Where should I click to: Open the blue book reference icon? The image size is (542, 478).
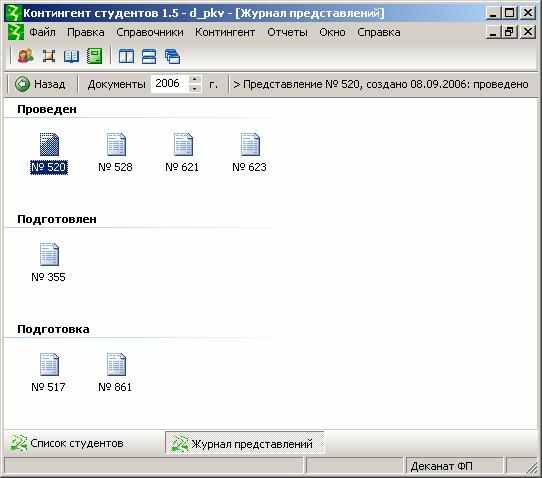click(x=72, y=56)
